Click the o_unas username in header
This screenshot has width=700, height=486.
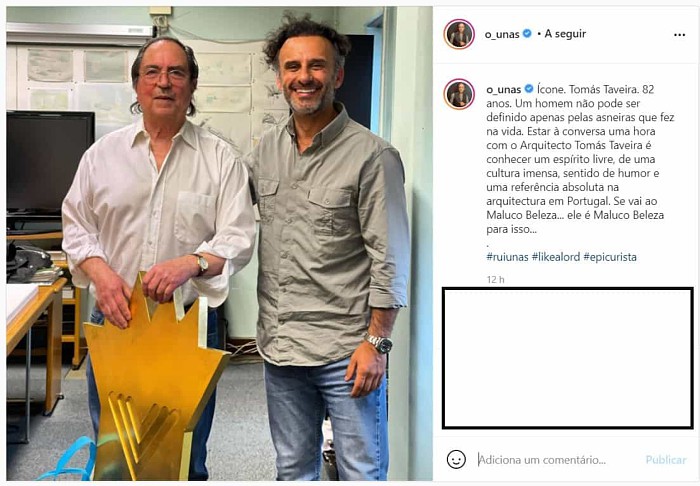[x=502, y=34]
